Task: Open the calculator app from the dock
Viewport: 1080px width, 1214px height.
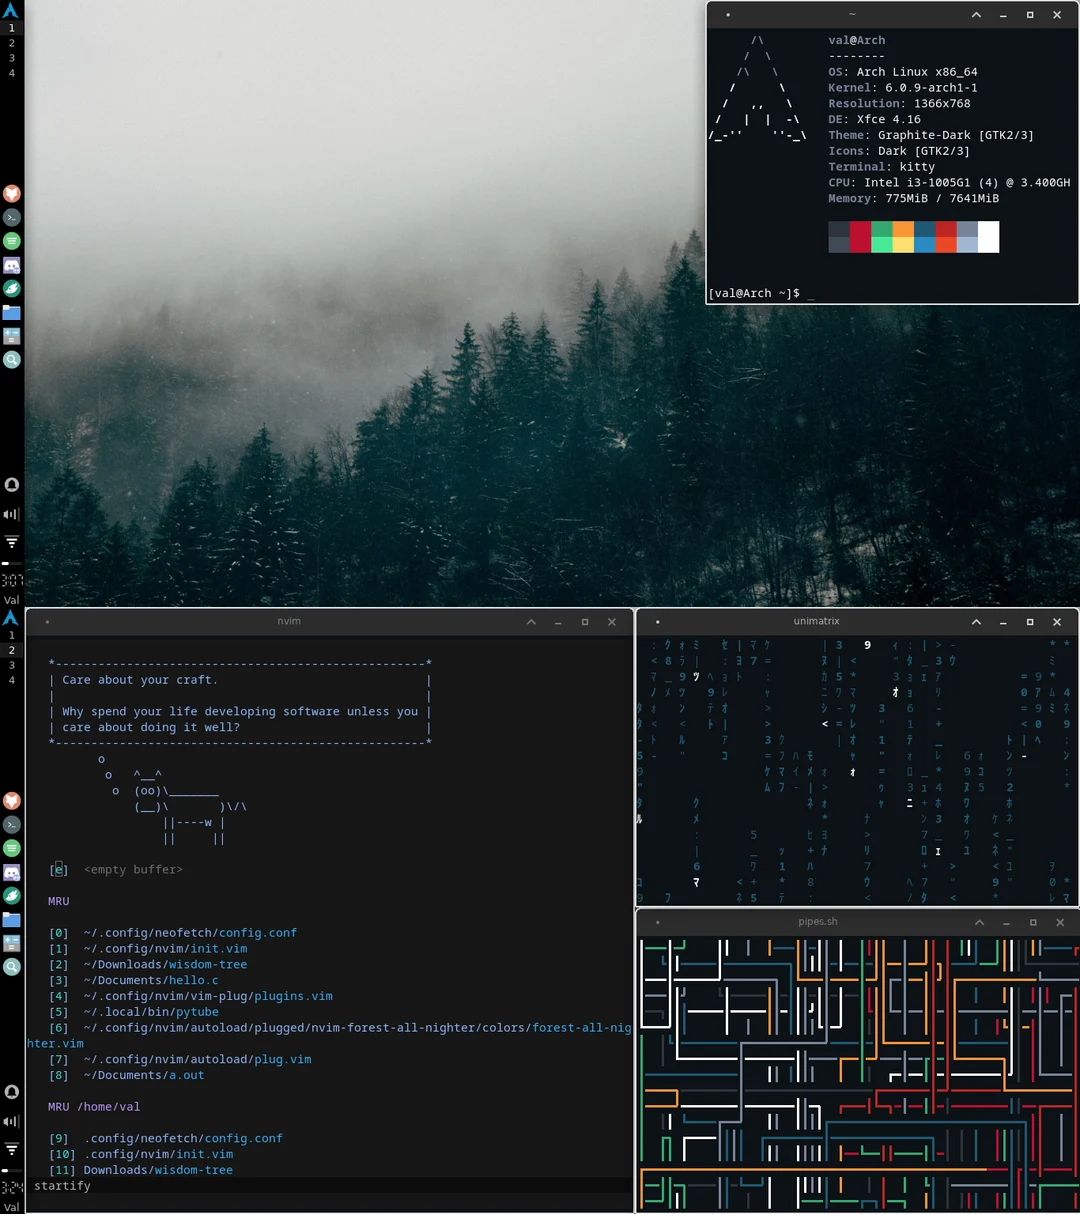Action: tap(11, 336)
